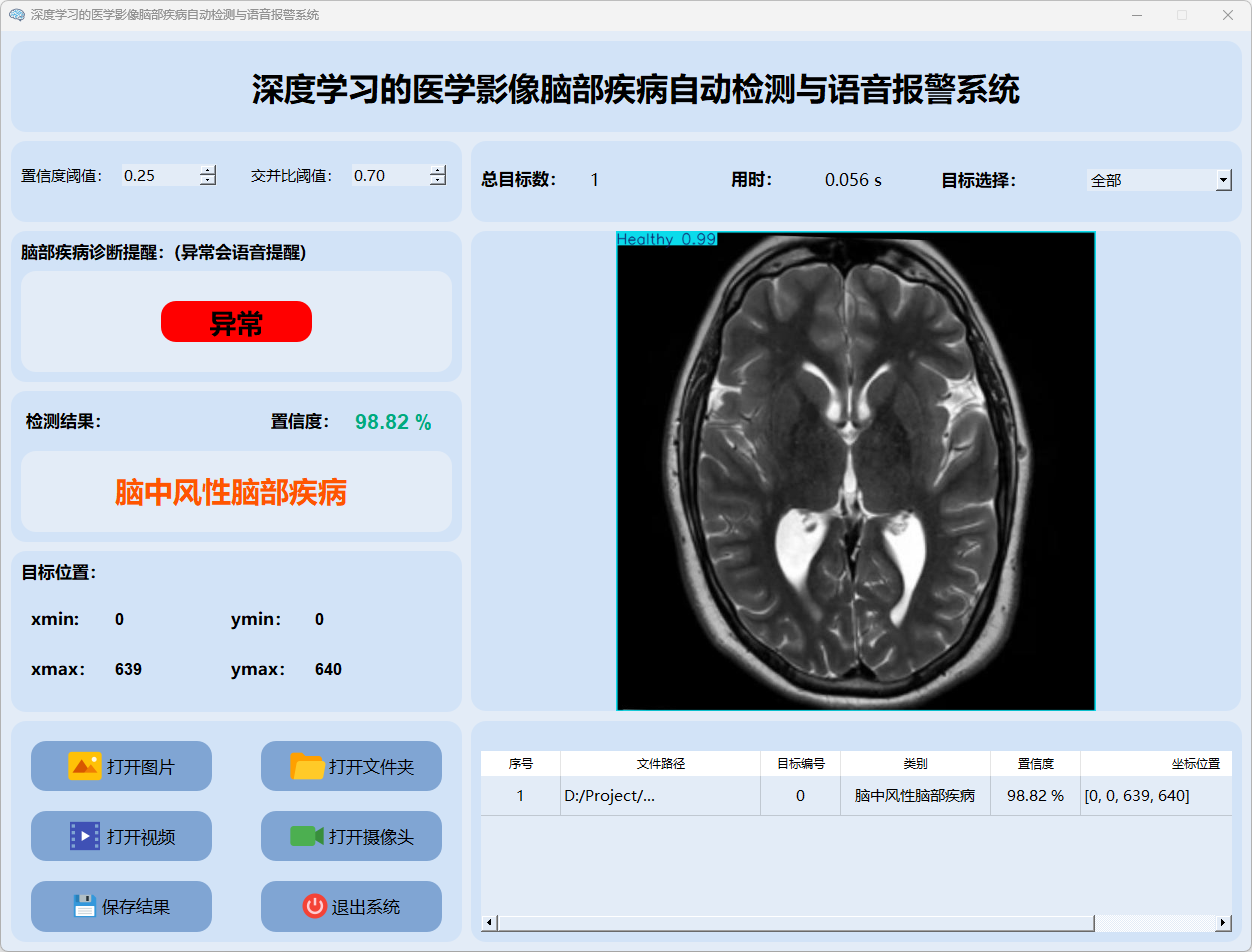Click the camera icon on 打开摄像头
The width and height of the screenshot is (1252, 952).
point(307,836)
